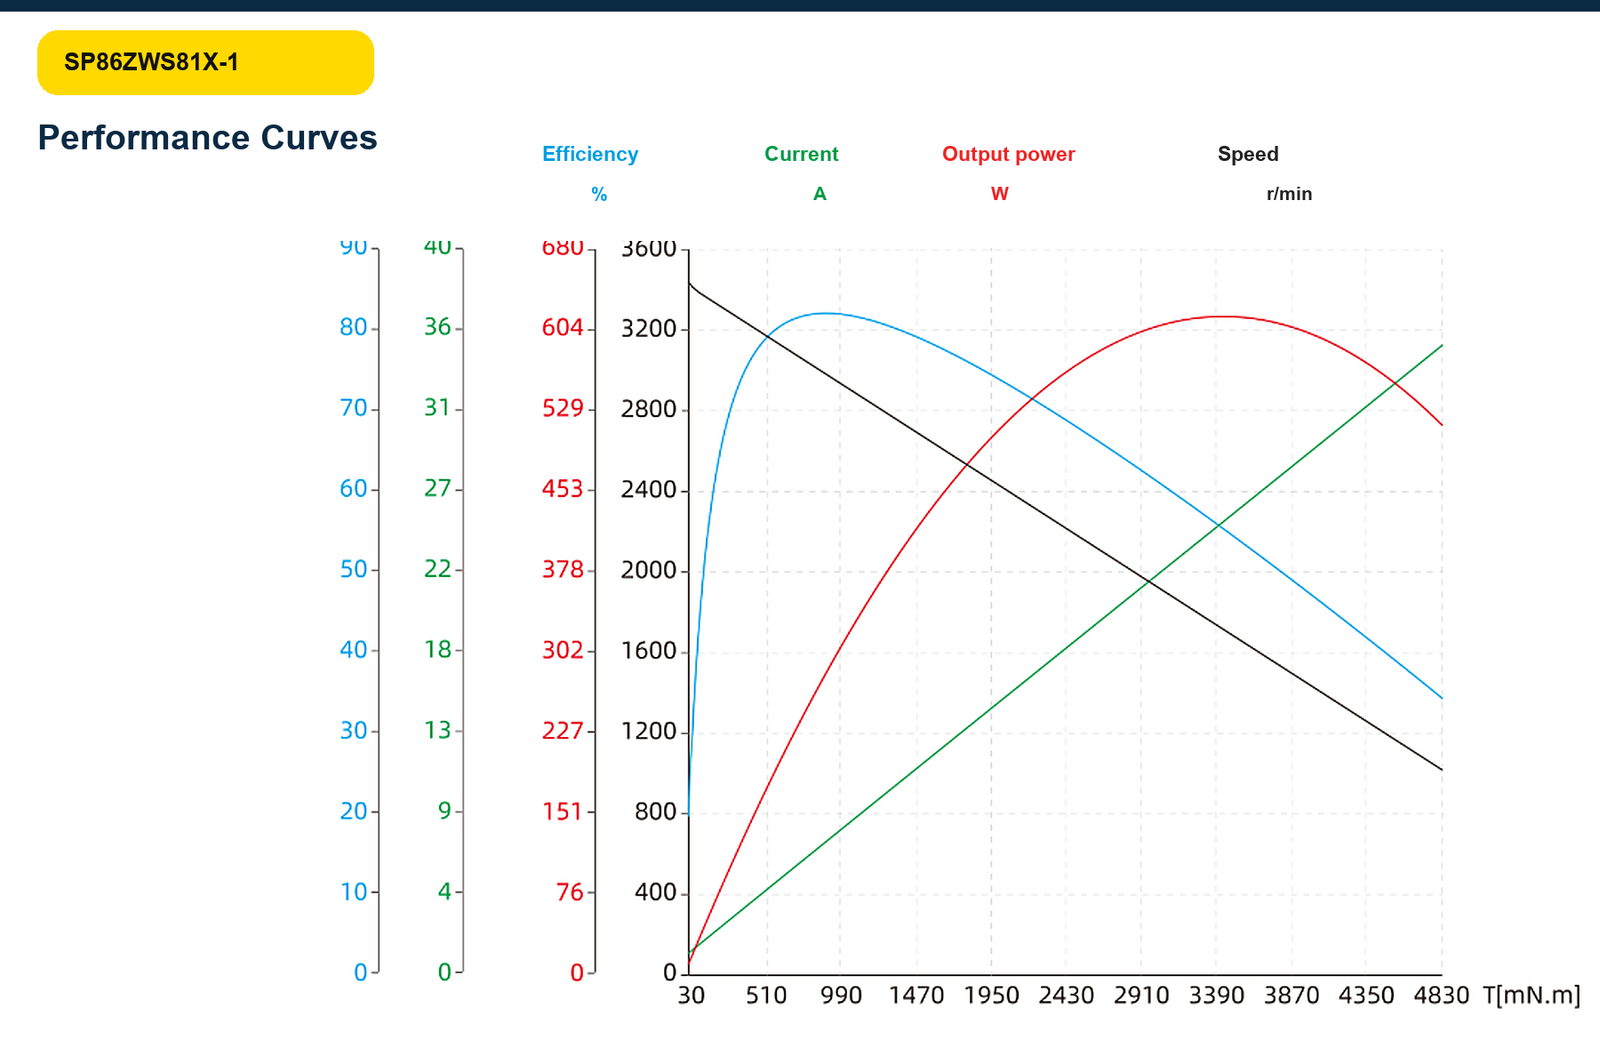
Task: Click the black Speed legend label
Action: click(x=1248, y=154)
